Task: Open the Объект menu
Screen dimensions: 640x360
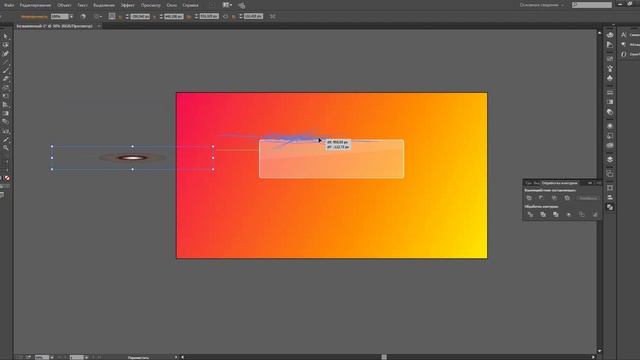Action: [64, 5]
